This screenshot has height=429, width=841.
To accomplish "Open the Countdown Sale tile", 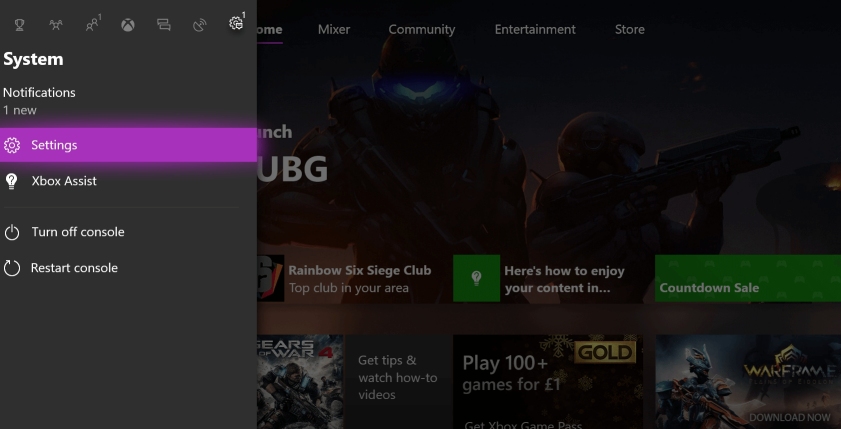I will coord(748,278).
